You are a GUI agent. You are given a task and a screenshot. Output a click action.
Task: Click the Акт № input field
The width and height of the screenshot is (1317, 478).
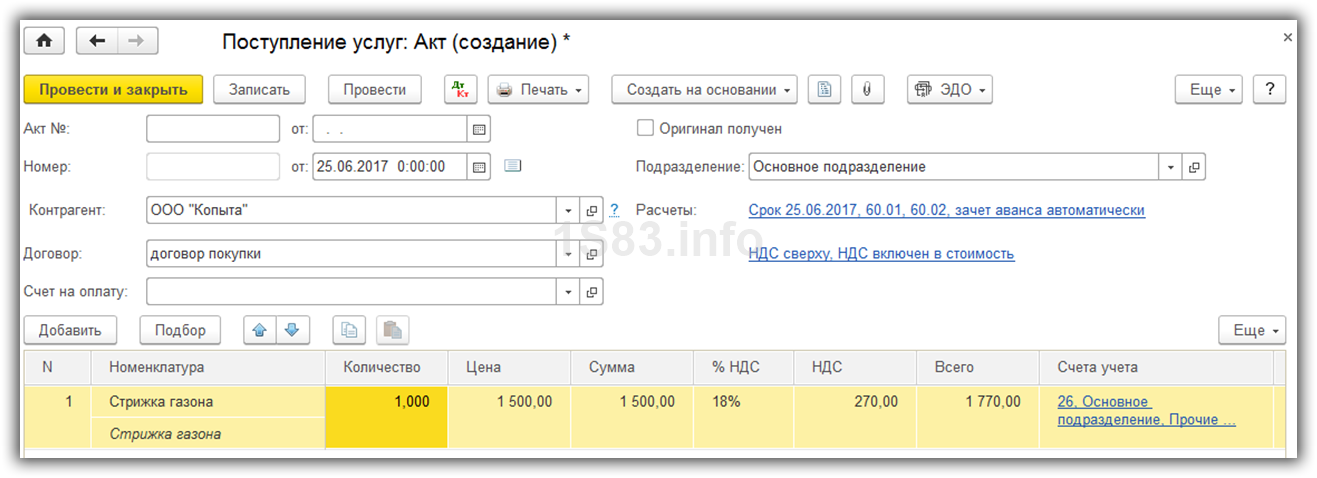[x=213, y=129]
